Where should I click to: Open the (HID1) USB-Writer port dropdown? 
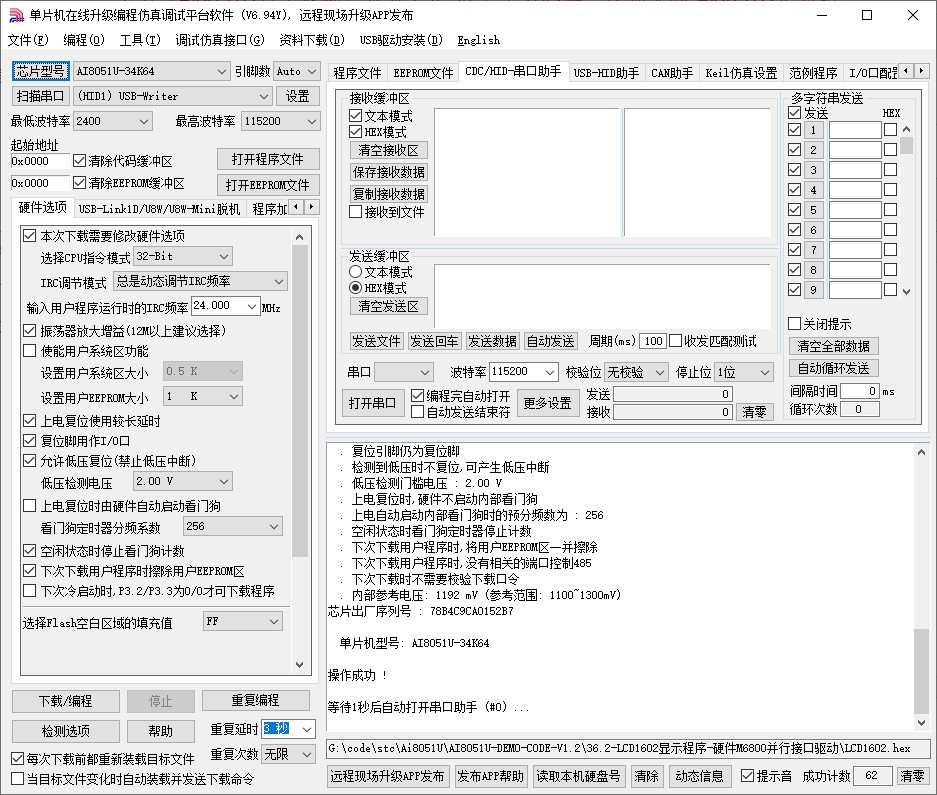point(173,96)
